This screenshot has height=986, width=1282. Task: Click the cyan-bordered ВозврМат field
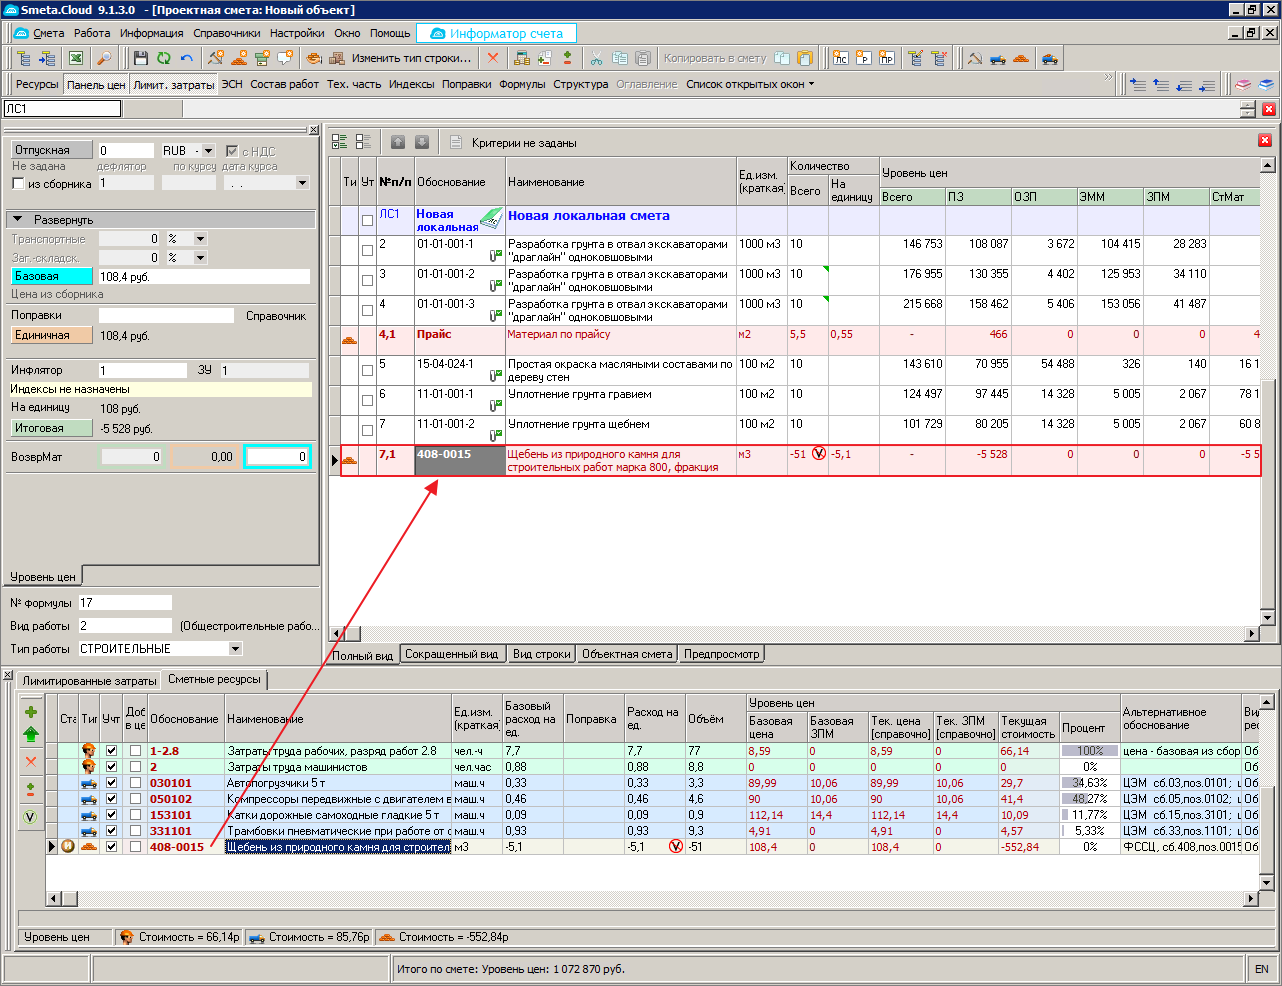point(278,457)
